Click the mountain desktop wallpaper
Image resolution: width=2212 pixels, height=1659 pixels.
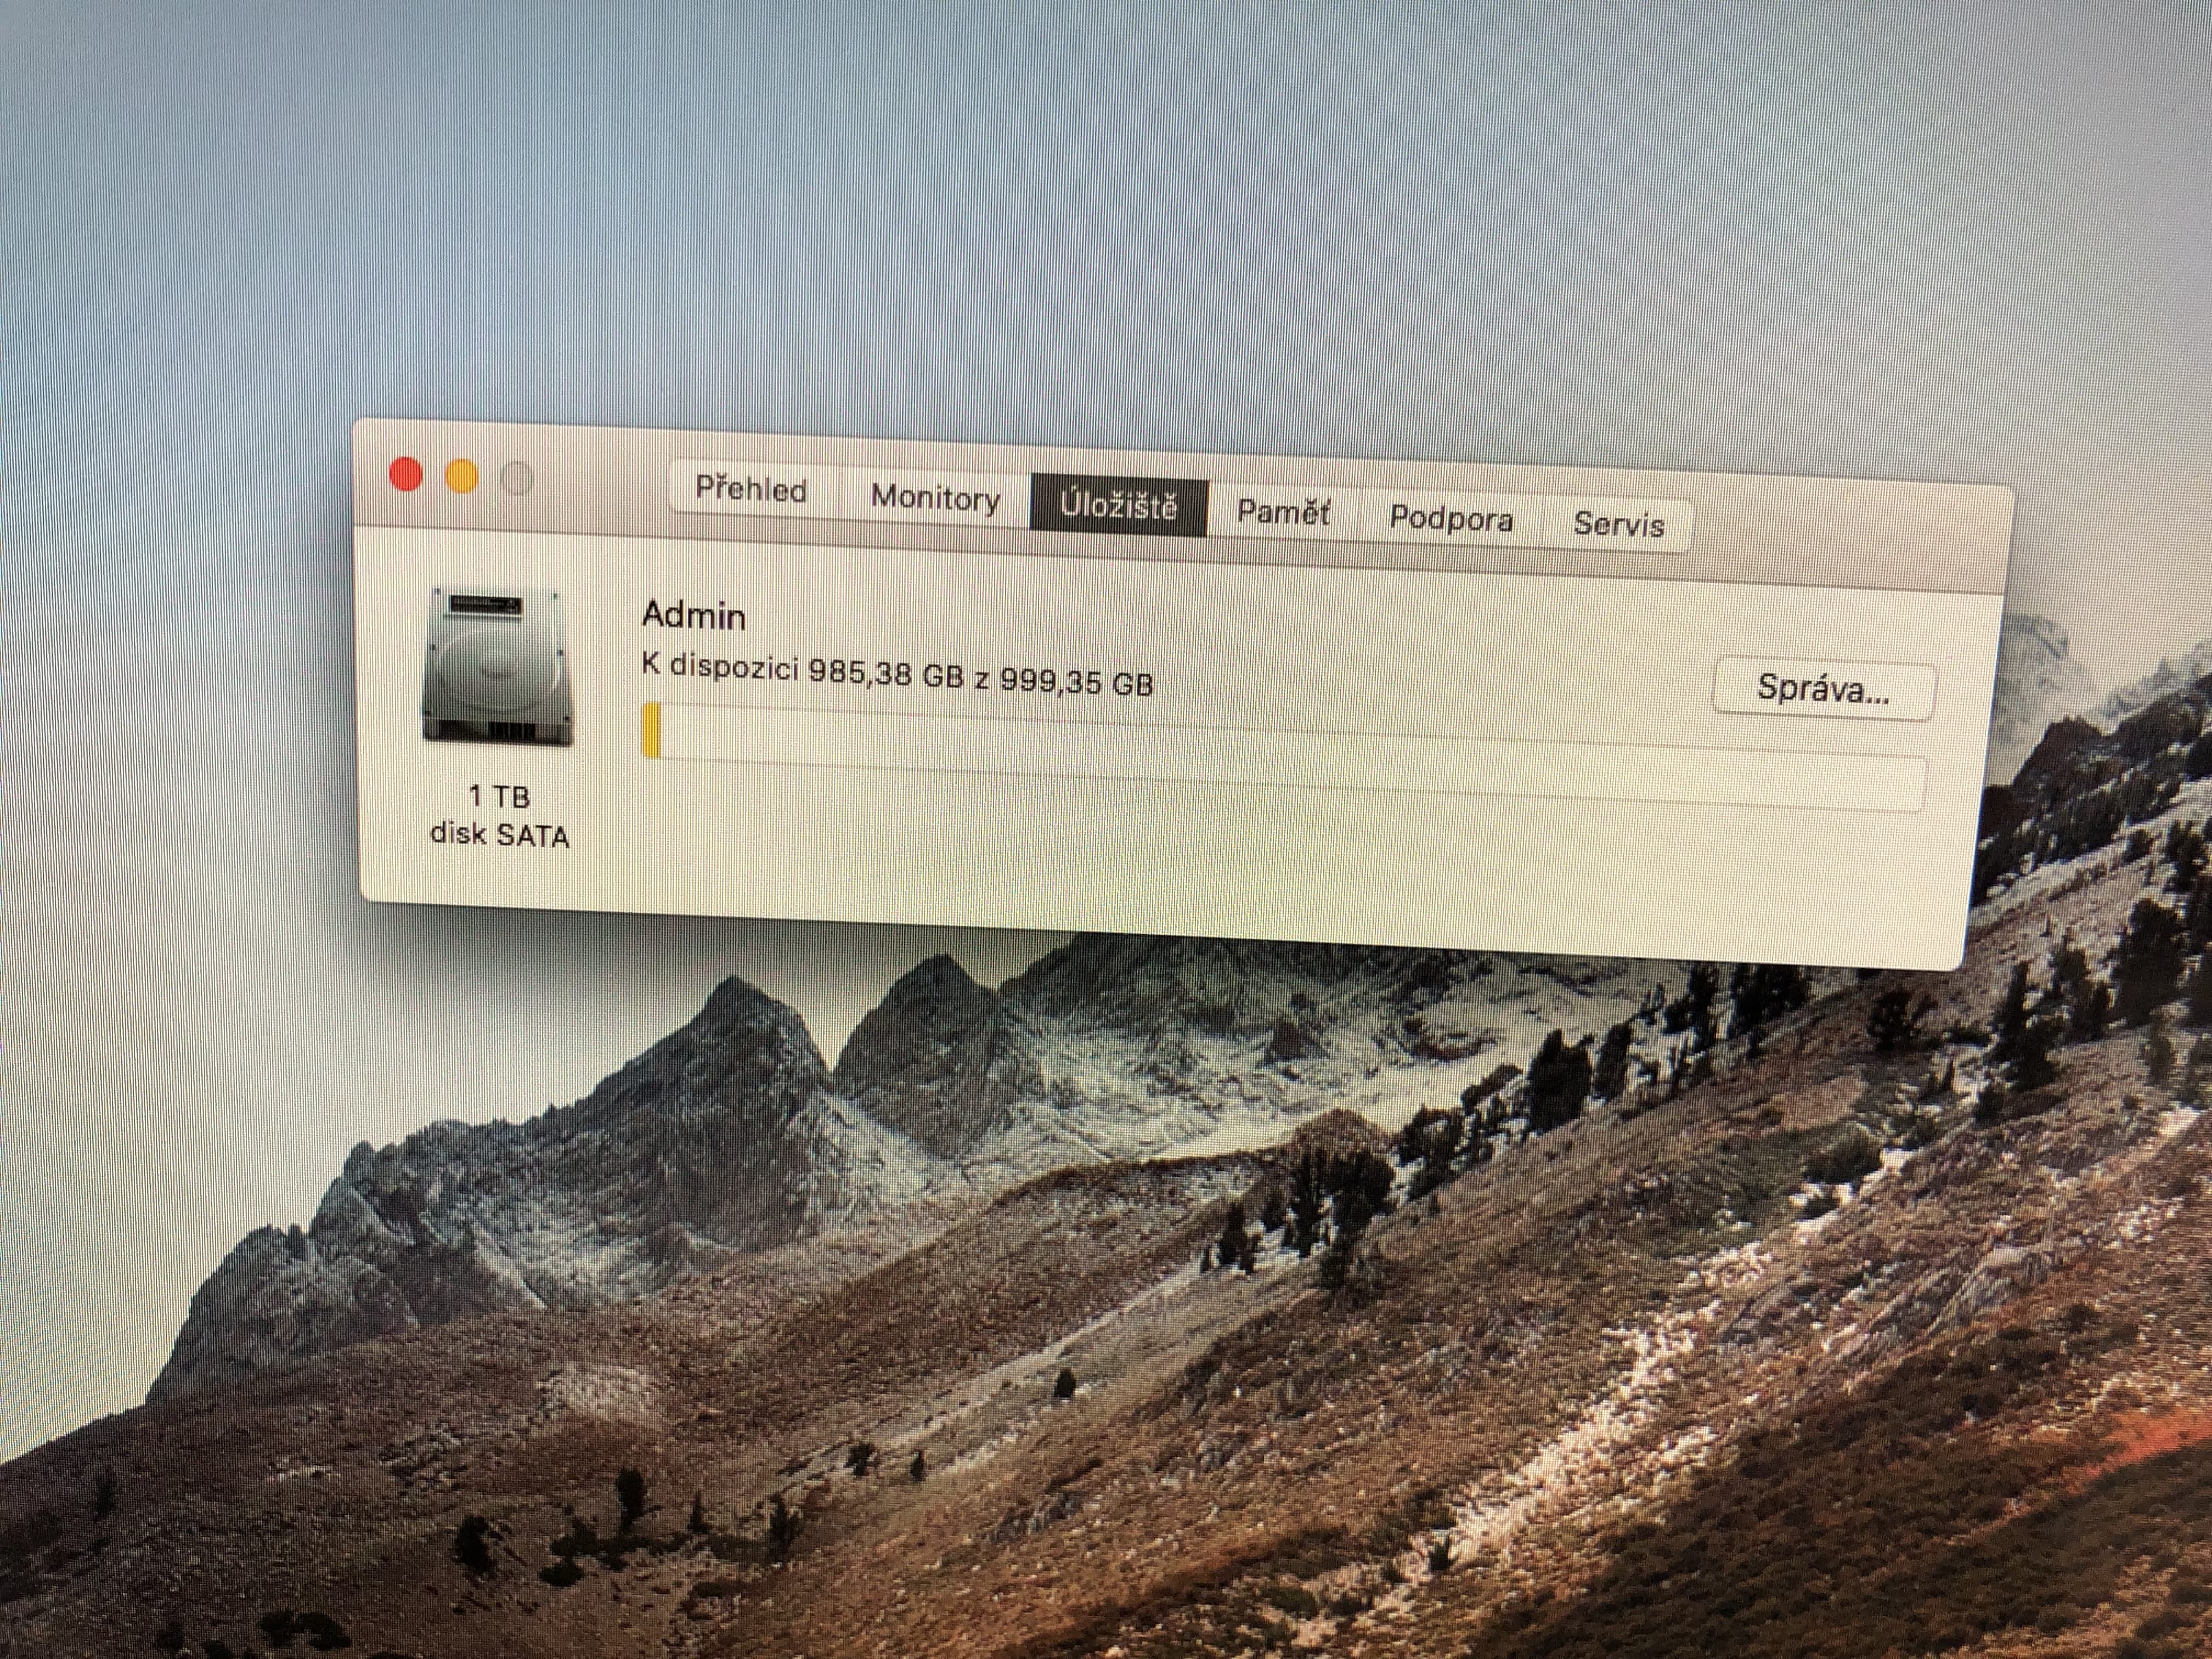click(x=1000, y=1300)
